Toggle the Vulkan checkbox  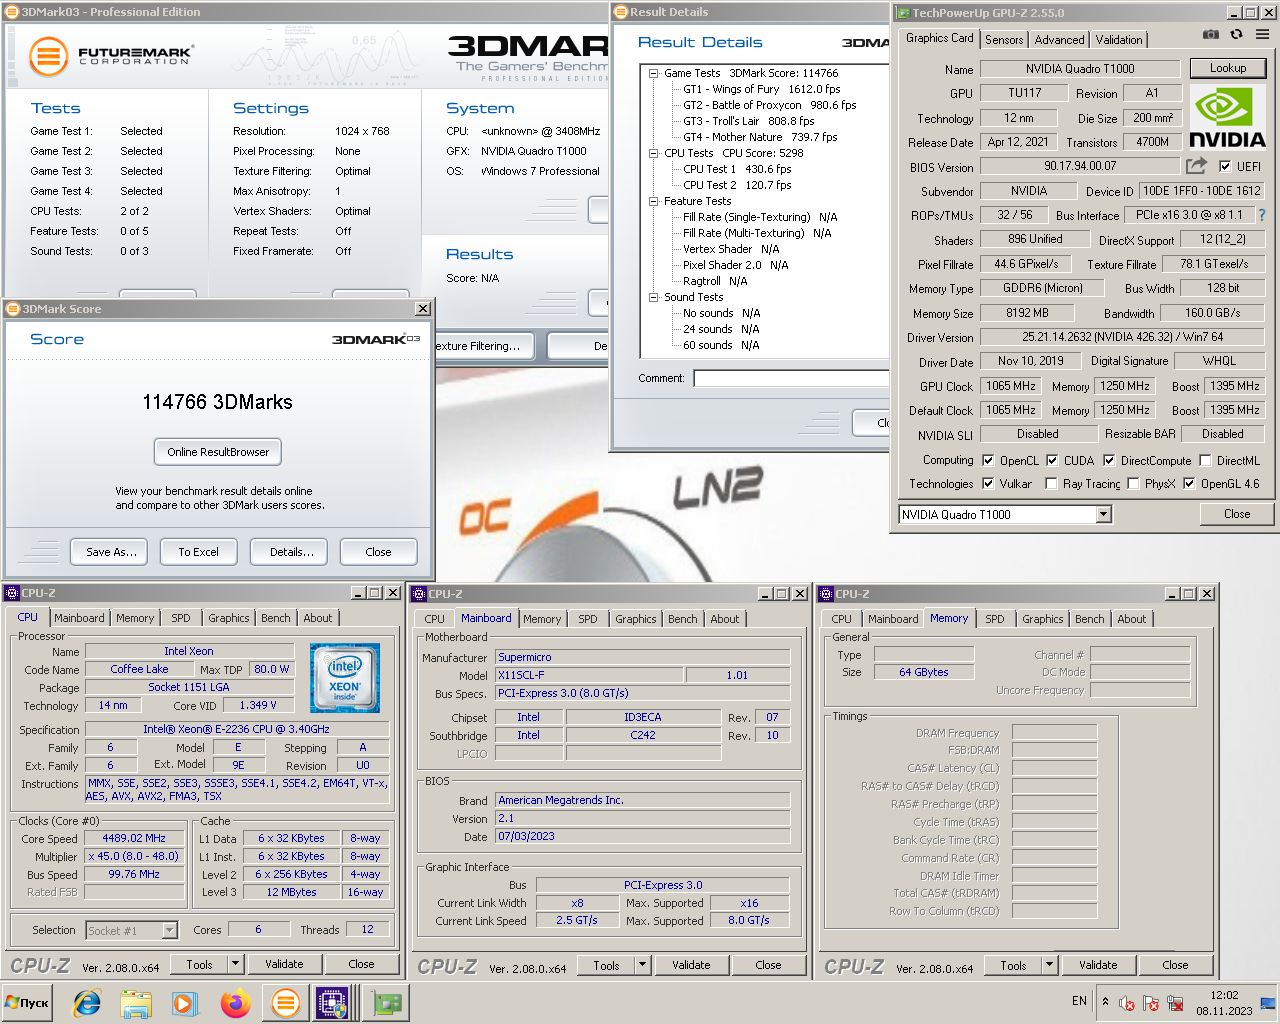click(988, 484)
